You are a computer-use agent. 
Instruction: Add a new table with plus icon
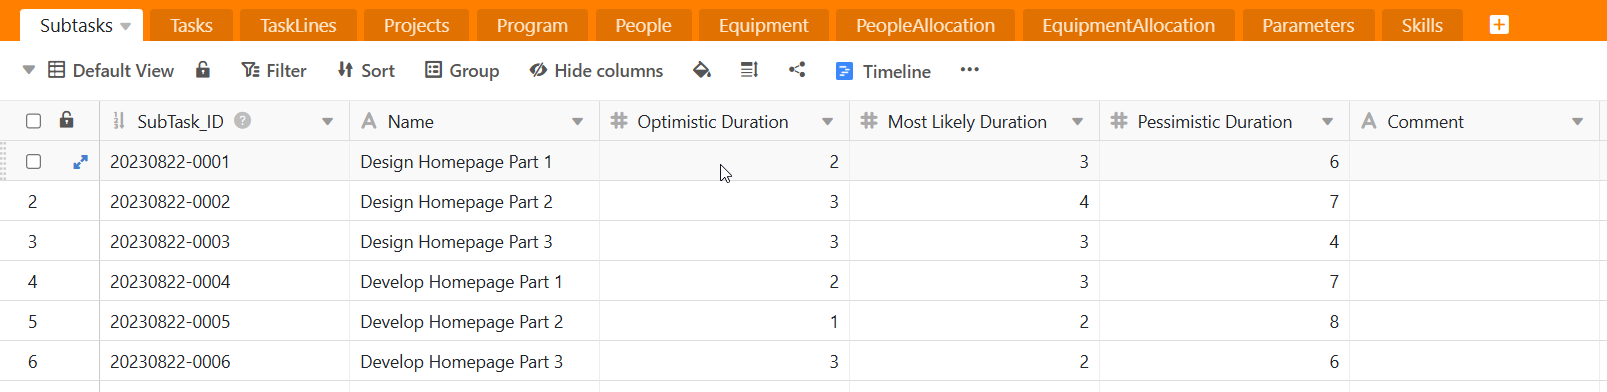coord(1498,25)
